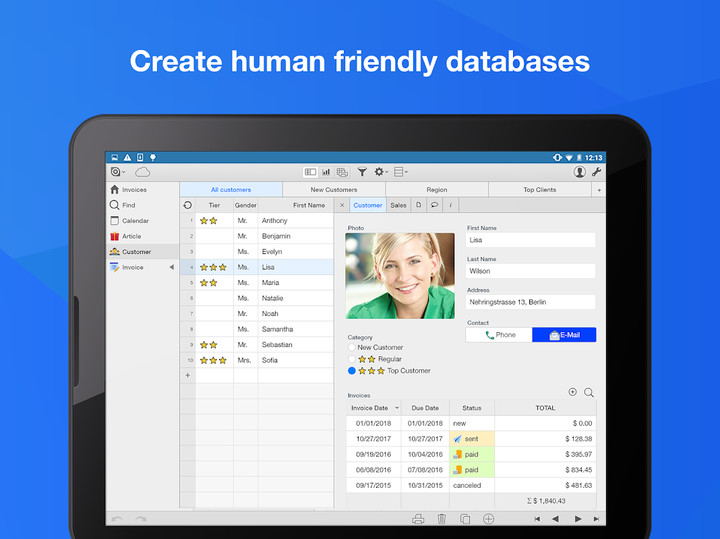
Task: Expand the row layout dropdown
Action: click(401, 172)
